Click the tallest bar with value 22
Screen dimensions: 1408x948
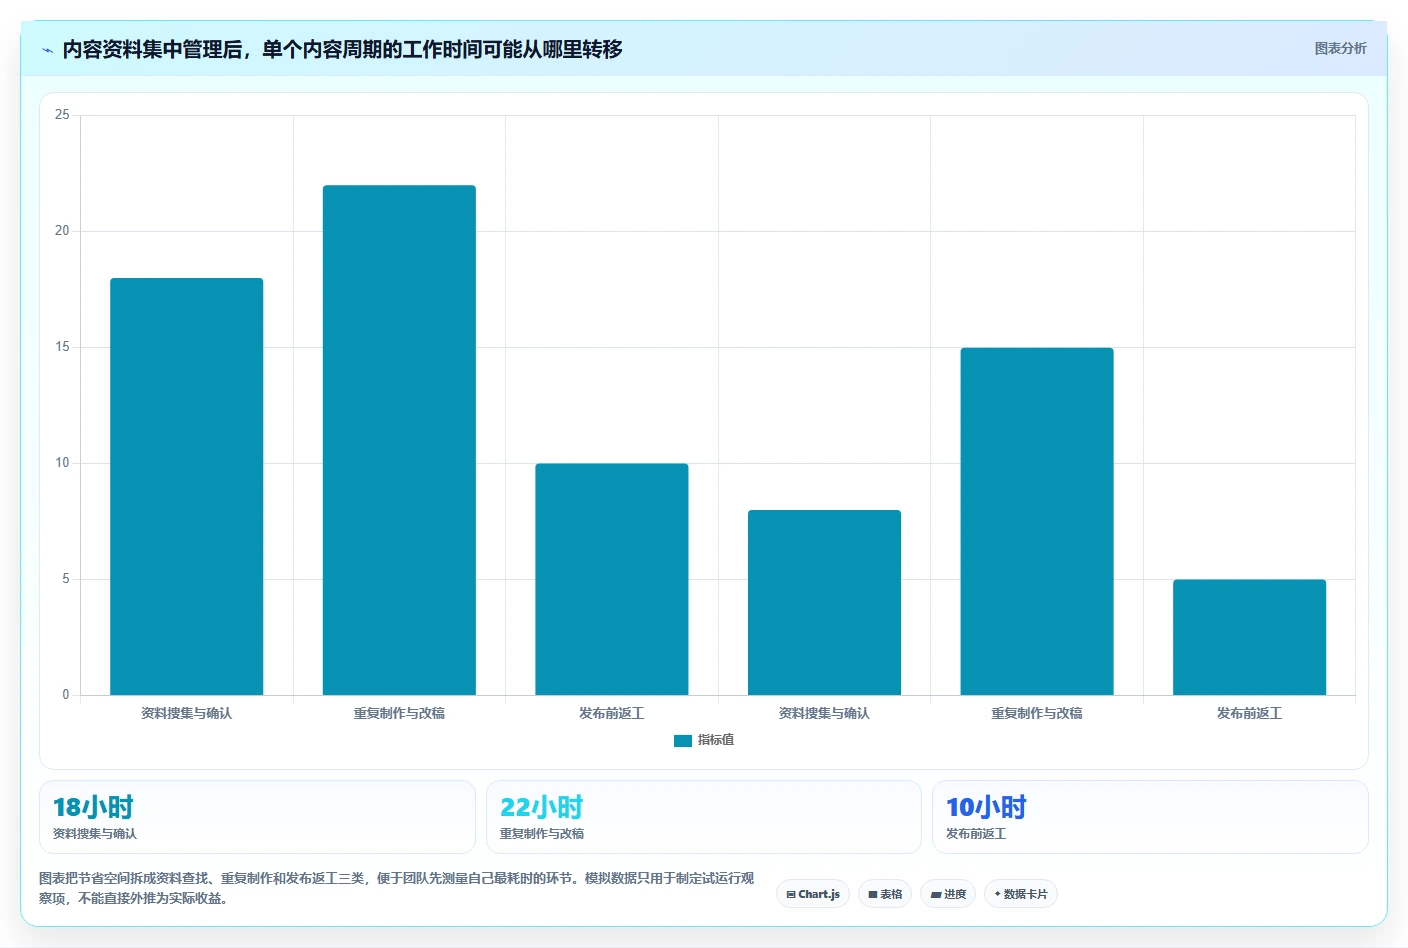tap(399, 440)
